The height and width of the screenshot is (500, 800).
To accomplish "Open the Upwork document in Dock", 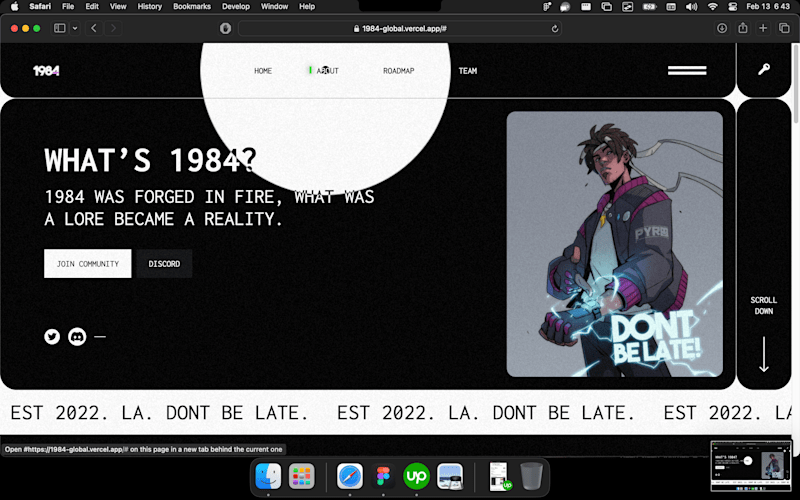I will [499, 476].
